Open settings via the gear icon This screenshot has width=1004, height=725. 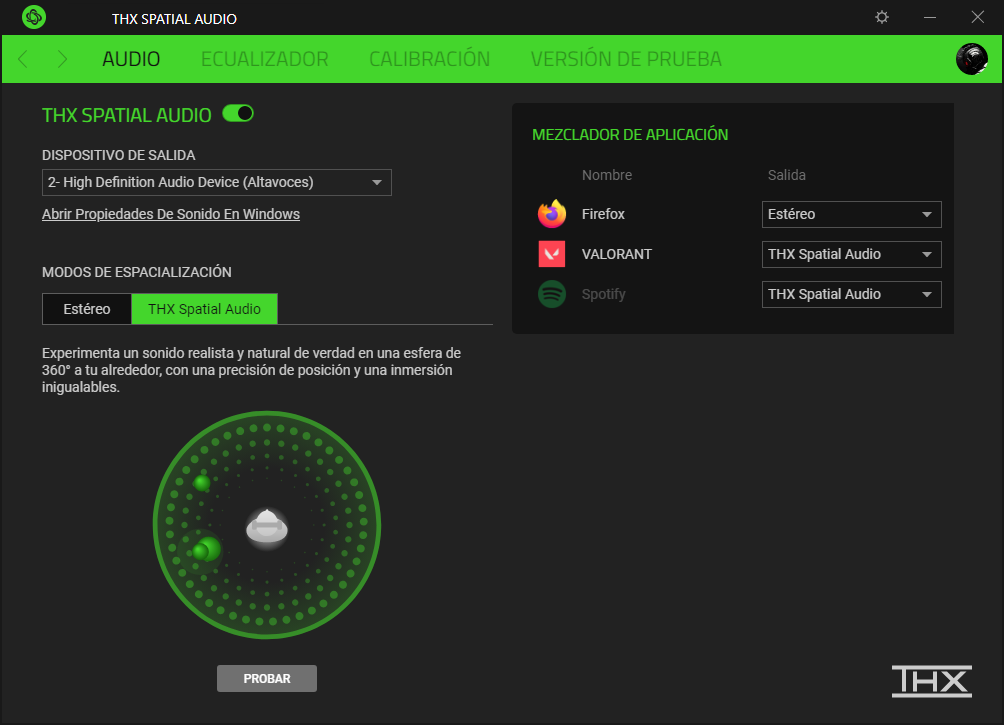pos(882,17)
